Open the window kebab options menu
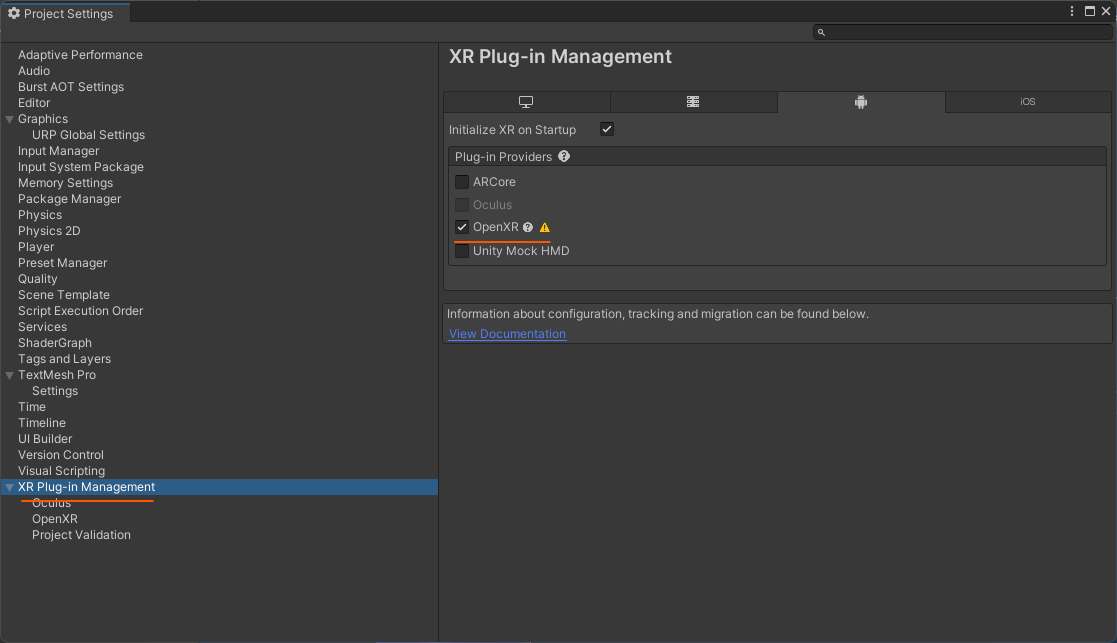This screenshot has width=1117, height=643. coord(1071,11)
